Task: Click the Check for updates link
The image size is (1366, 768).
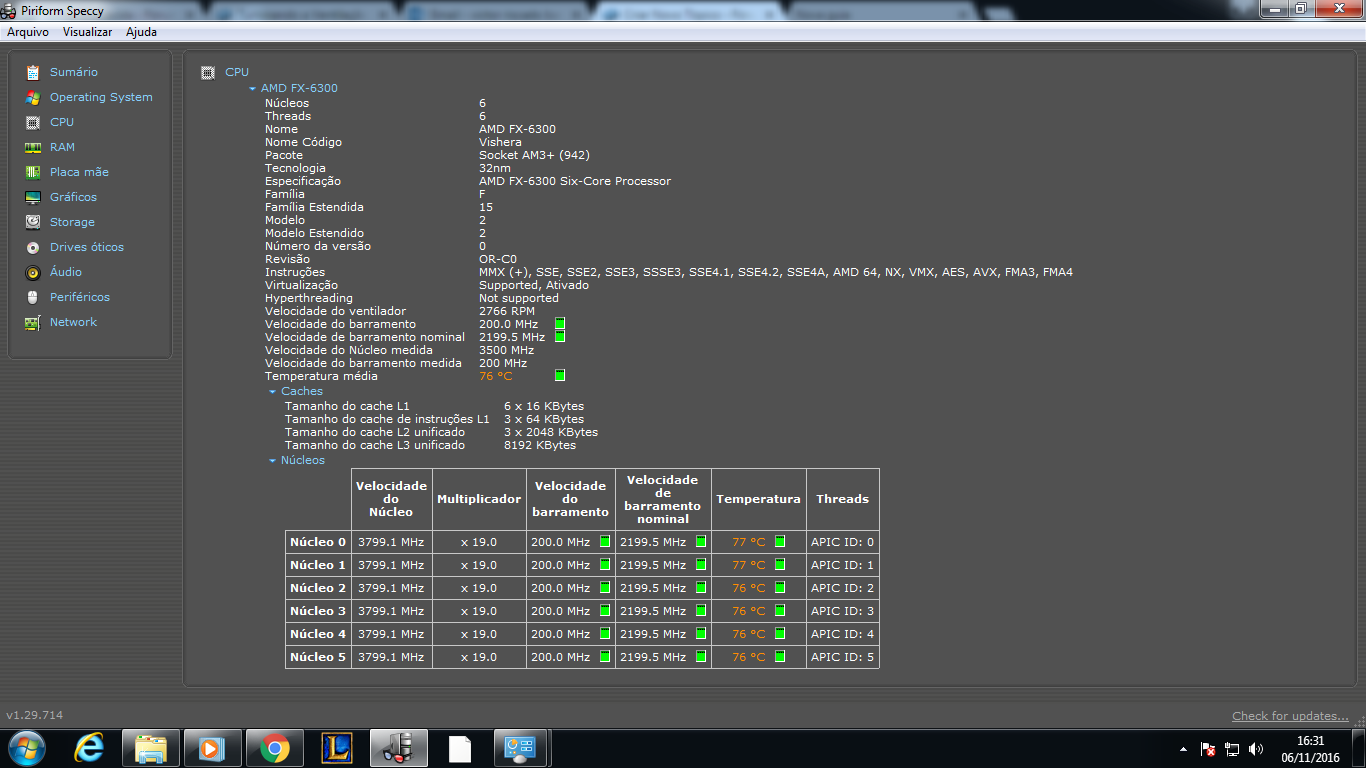Action: pyautogui.click(x=1290, y=716)
